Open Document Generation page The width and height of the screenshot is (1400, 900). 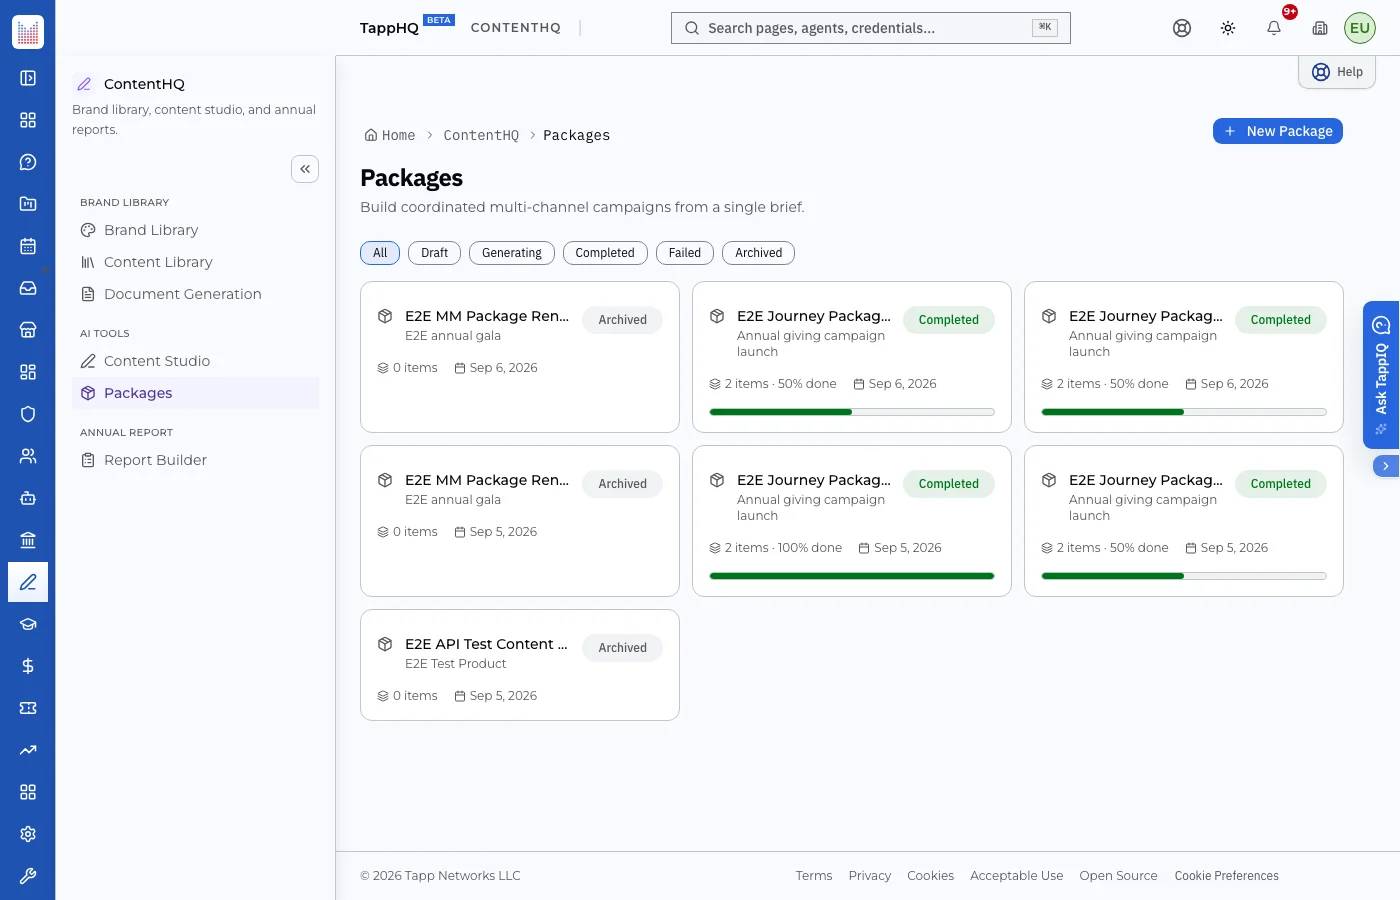click(196, 294)
